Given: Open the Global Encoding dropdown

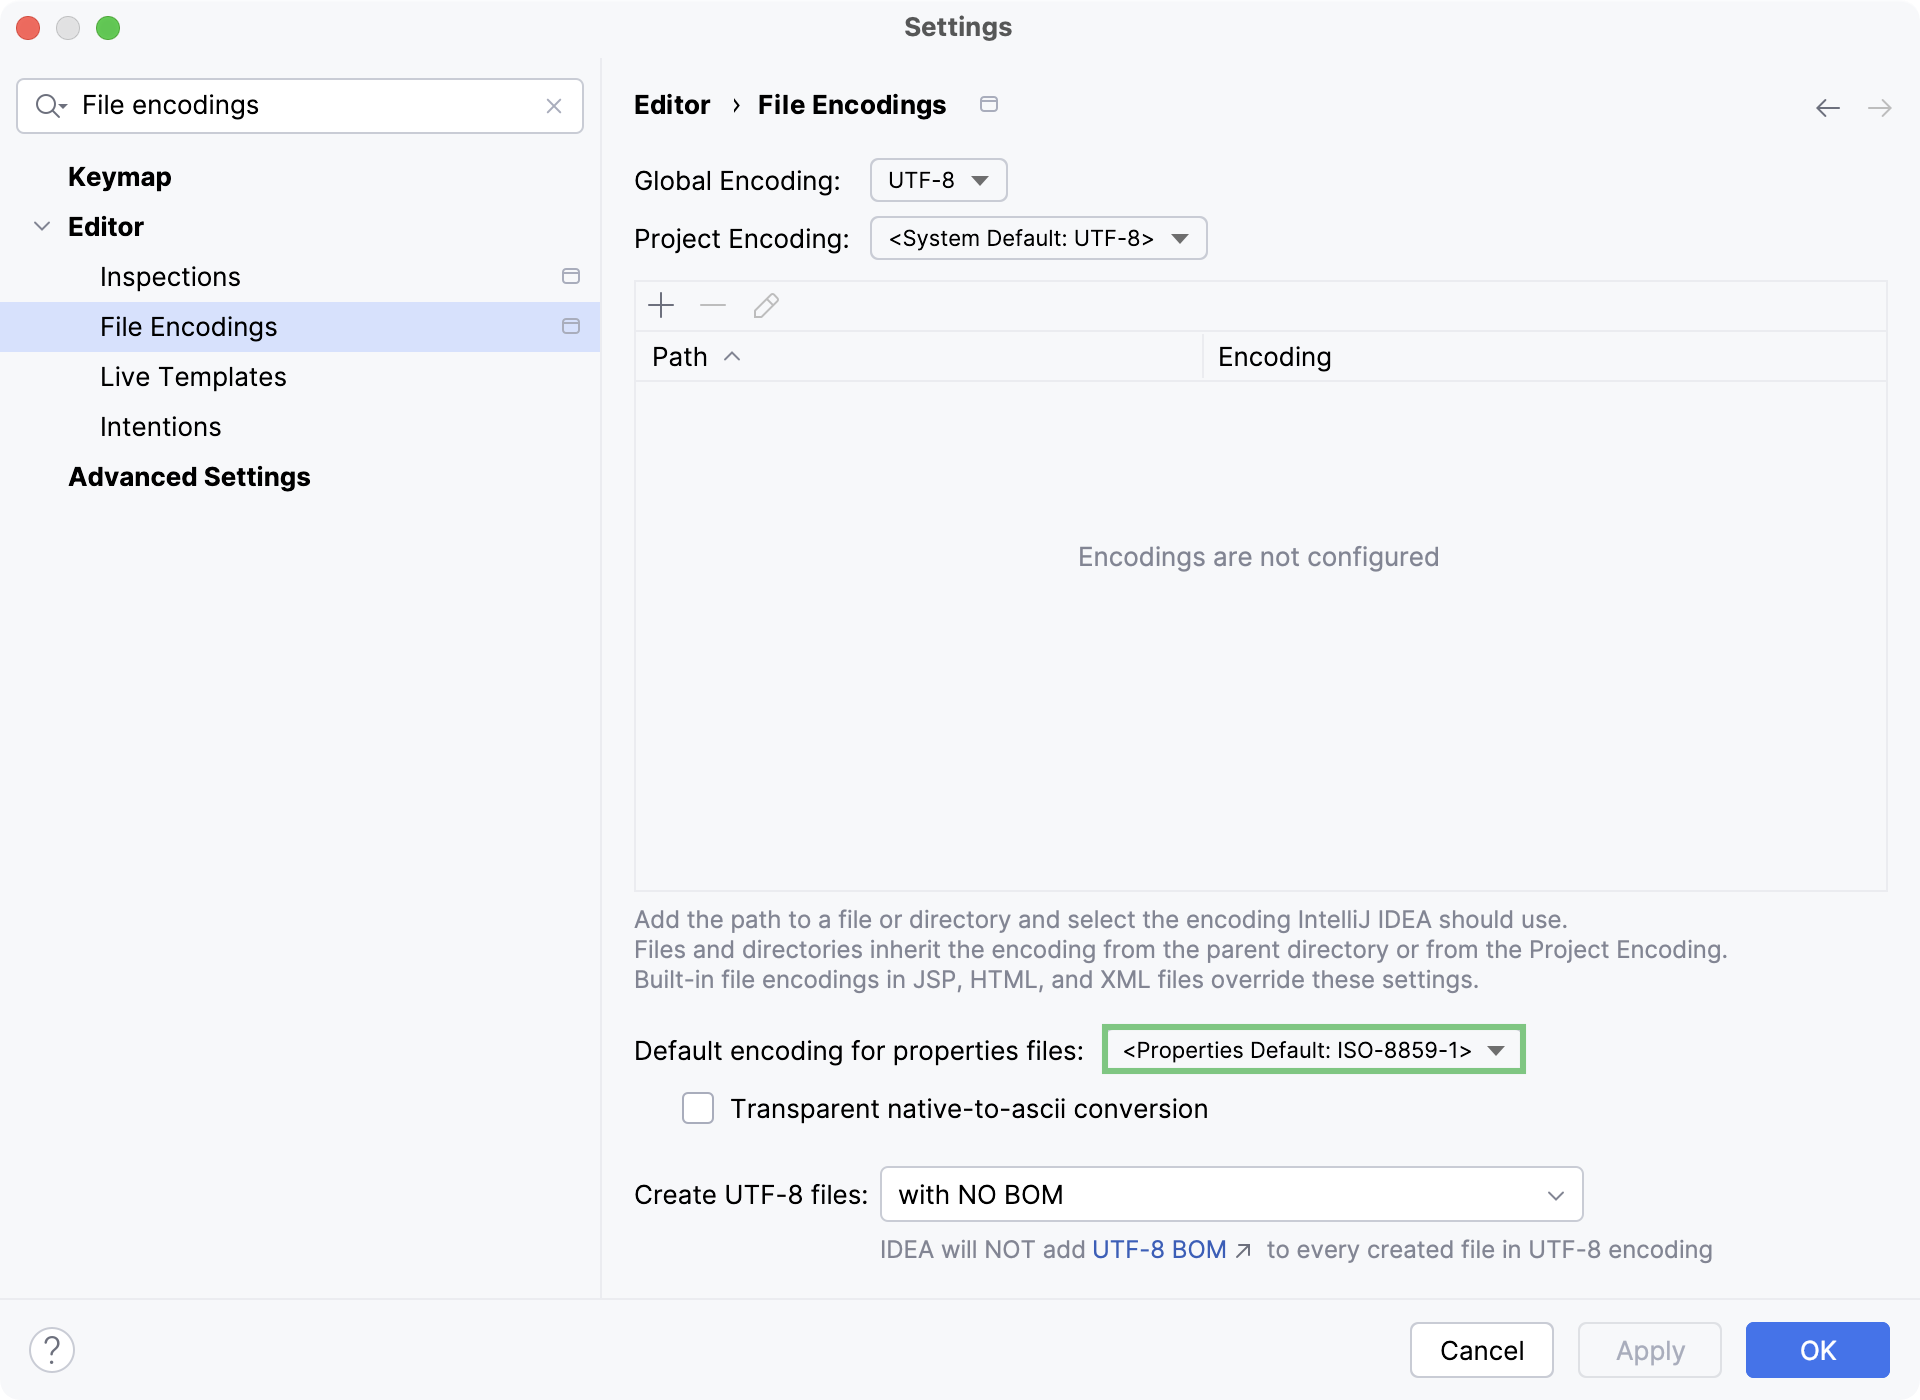Looking at the screenshot, I should [x=937, y=180].
